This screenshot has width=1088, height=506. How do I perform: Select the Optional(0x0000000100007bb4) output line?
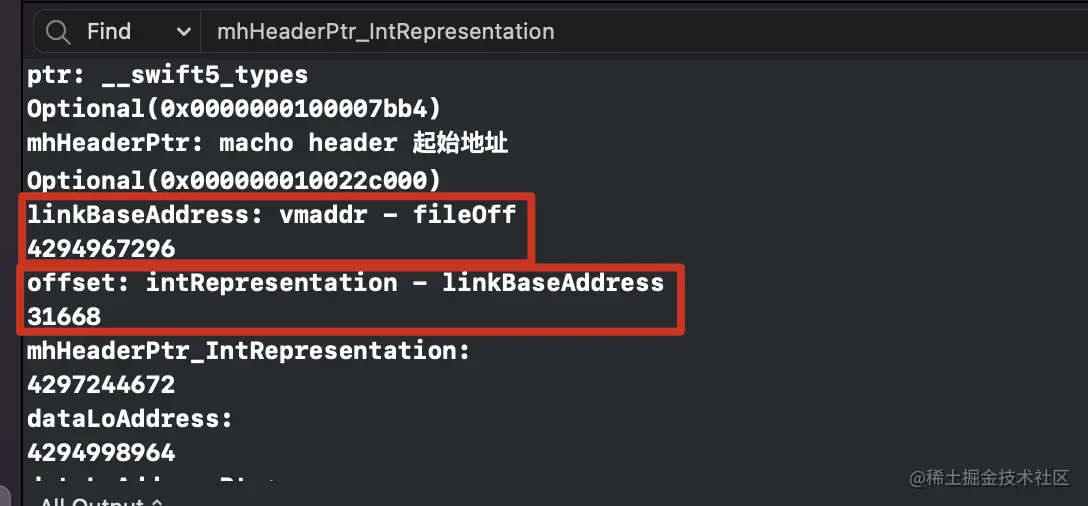coord(234,109)
